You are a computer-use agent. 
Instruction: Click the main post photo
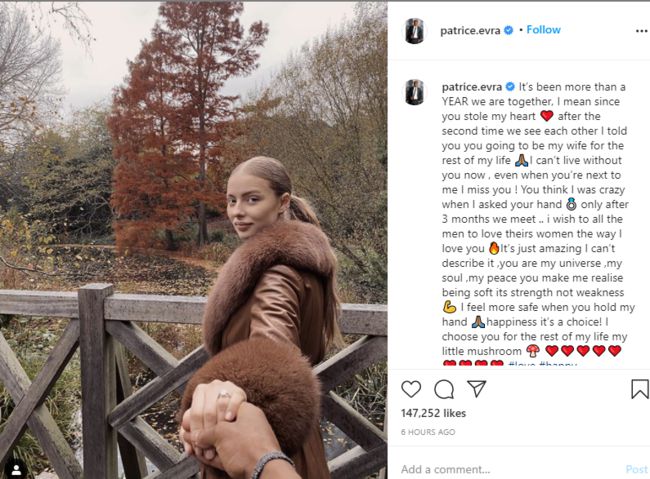tap(193, 240)
